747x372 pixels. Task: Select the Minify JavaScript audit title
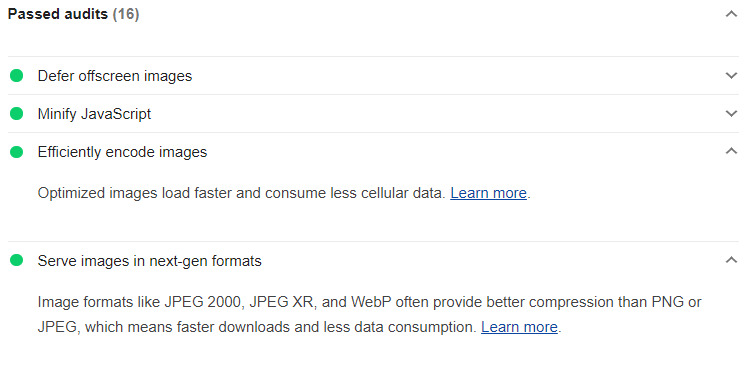point(94,114)
